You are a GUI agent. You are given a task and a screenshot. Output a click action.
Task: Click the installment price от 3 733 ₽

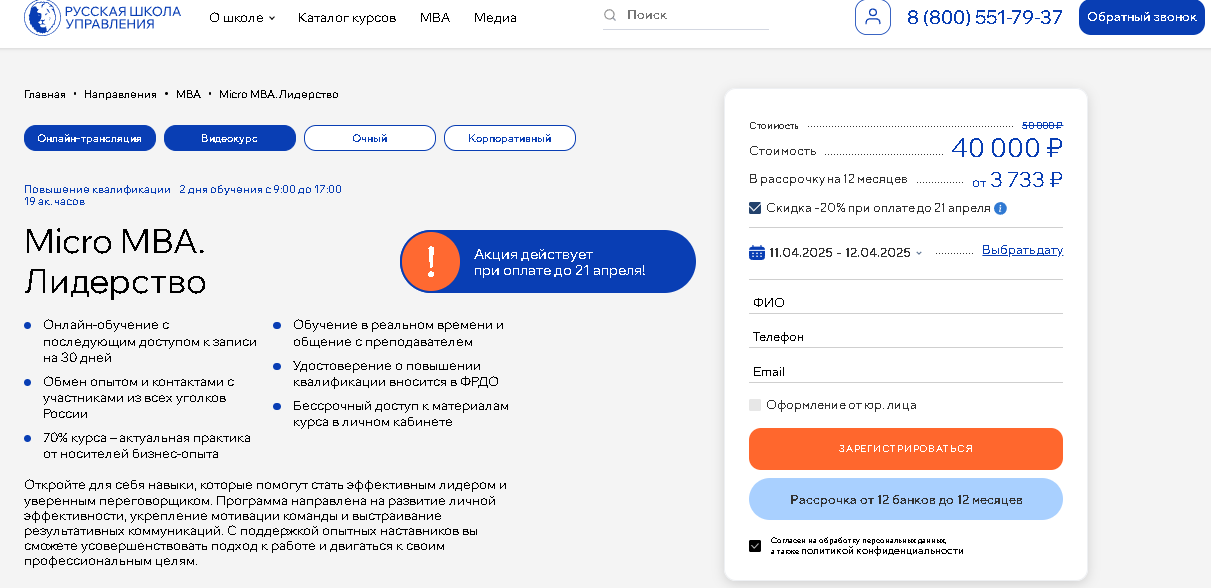pos(1017,180)
